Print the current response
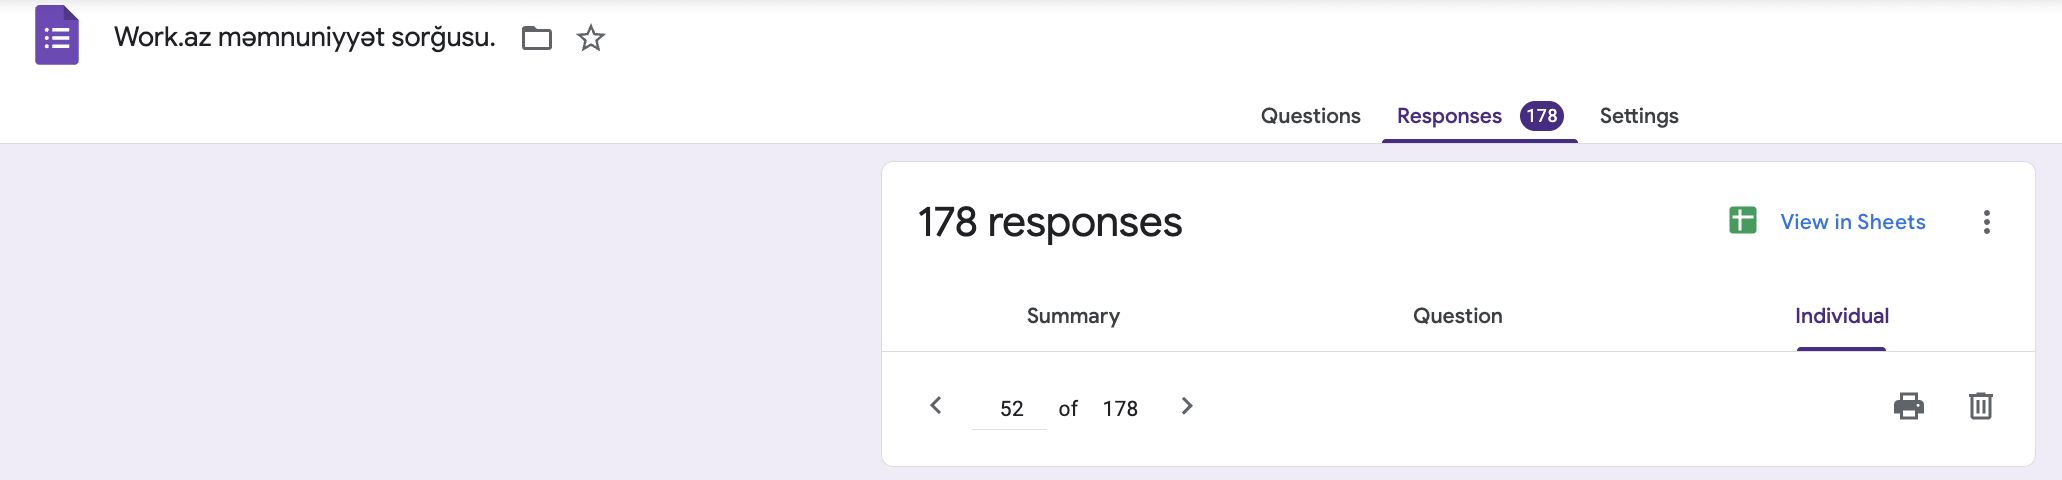The height and width of the screenshot is (480, 2062). coord(1909,406)
